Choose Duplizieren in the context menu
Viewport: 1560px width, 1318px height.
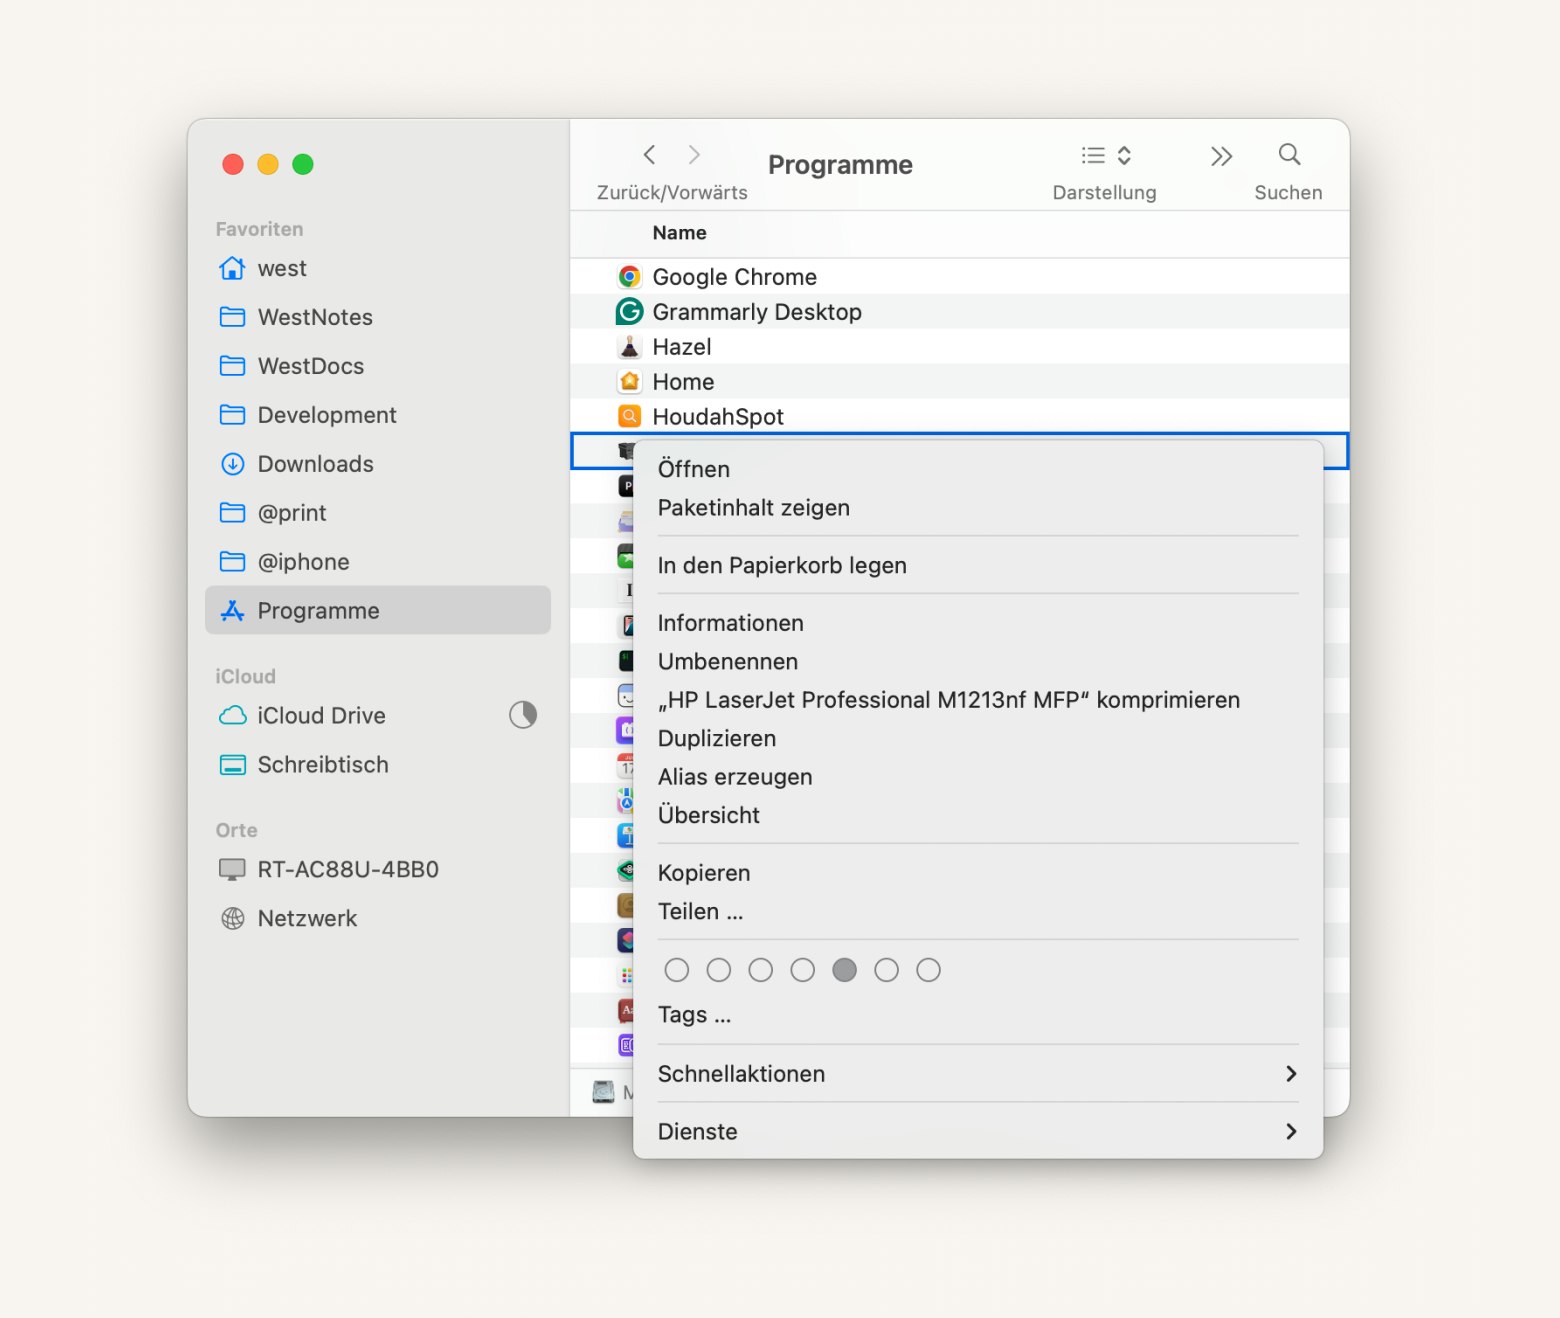pos(978,739)
